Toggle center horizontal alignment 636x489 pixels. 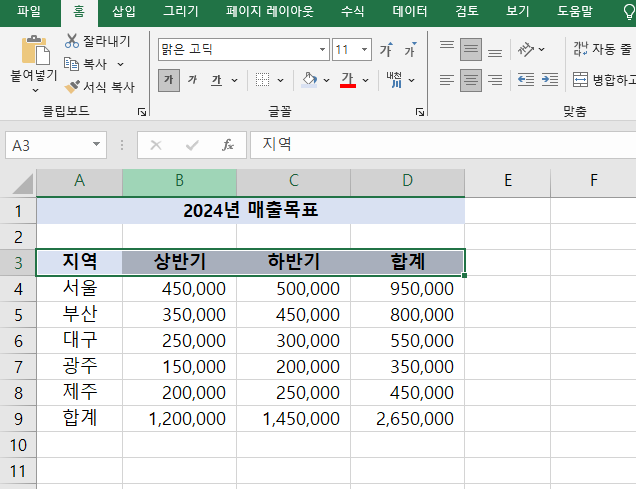tap(471, 80)
